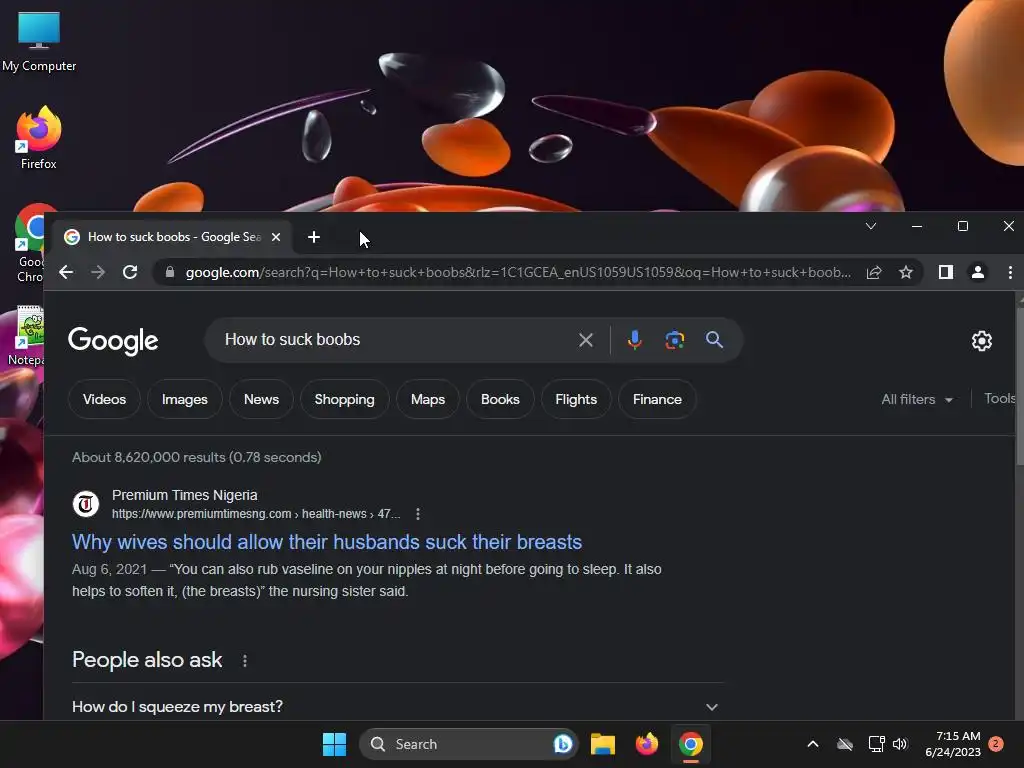
Task: Select the Firefox desktop shortcut
Action: point(39,138)
